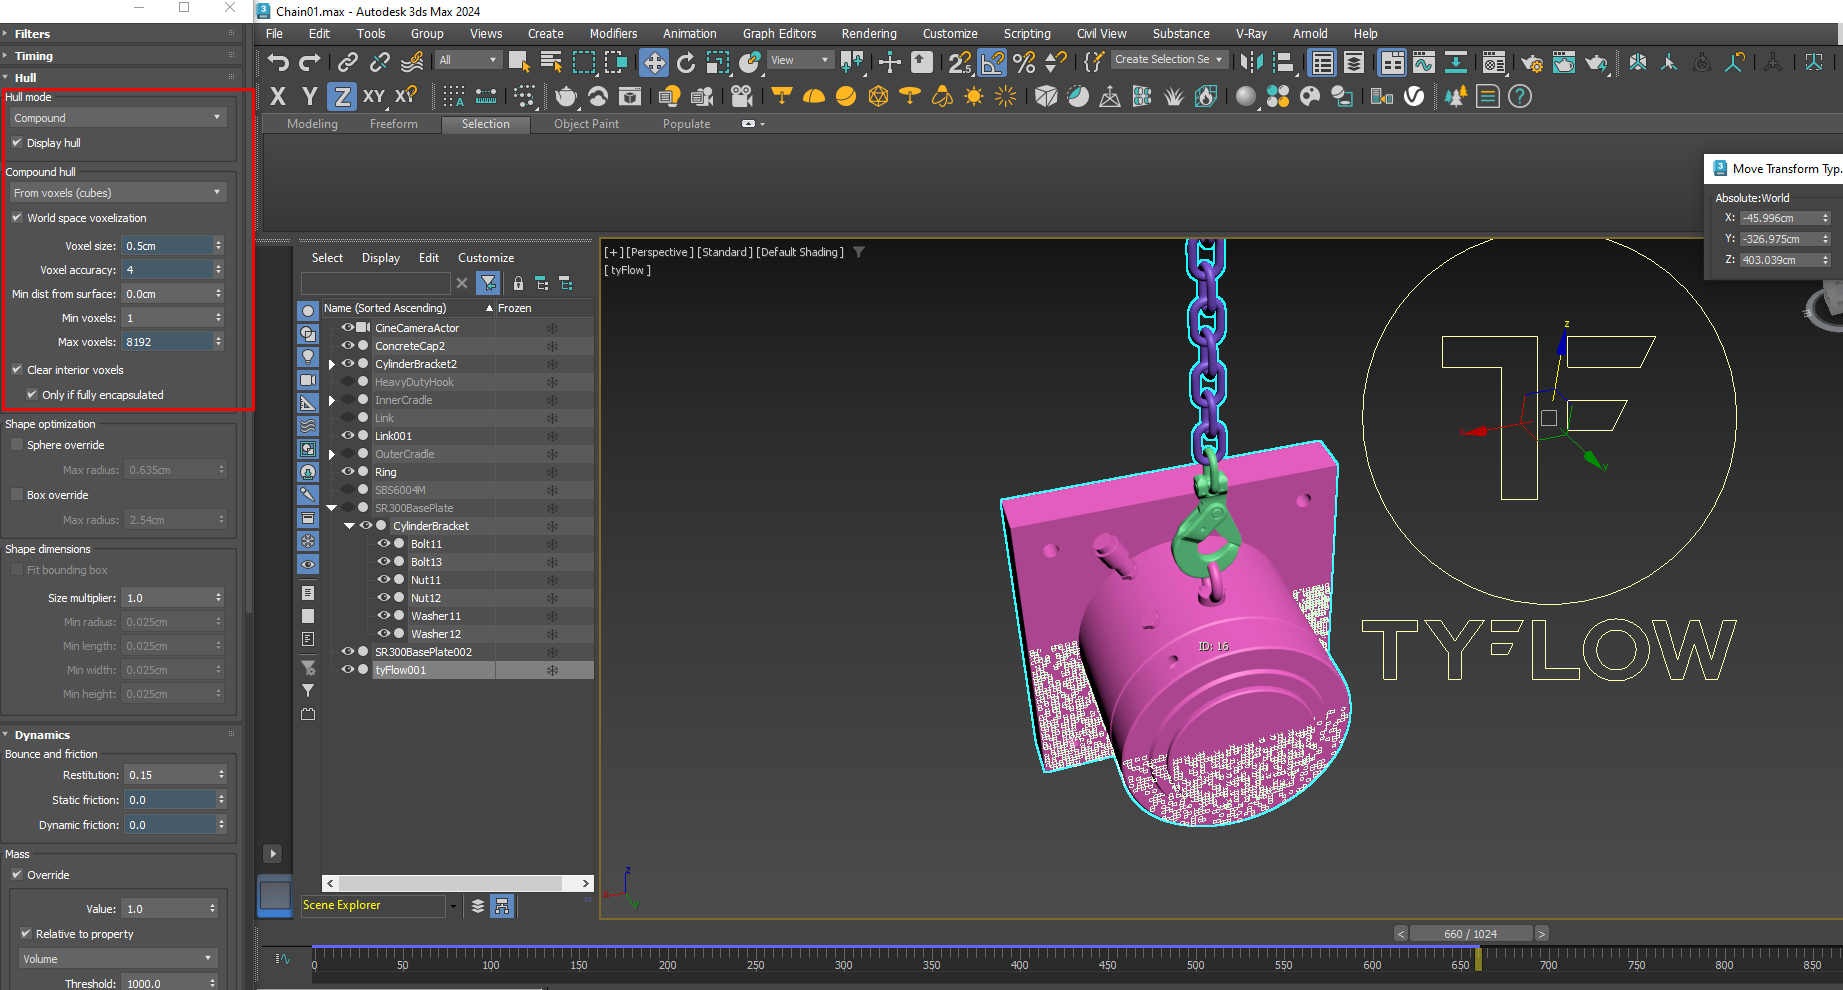The width and height of the screenshot is (1843, 990).
Task: Activate the Select and Move tool
Action: 653,63
